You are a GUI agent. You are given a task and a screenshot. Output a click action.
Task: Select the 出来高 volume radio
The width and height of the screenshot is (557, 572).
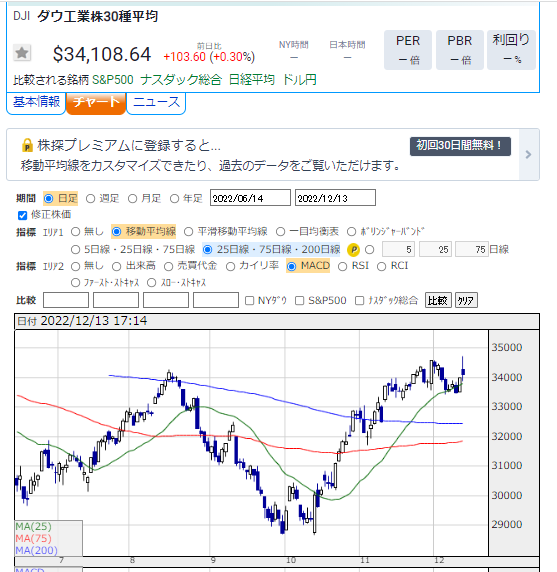pyautogui.click(x=116, y=267)
